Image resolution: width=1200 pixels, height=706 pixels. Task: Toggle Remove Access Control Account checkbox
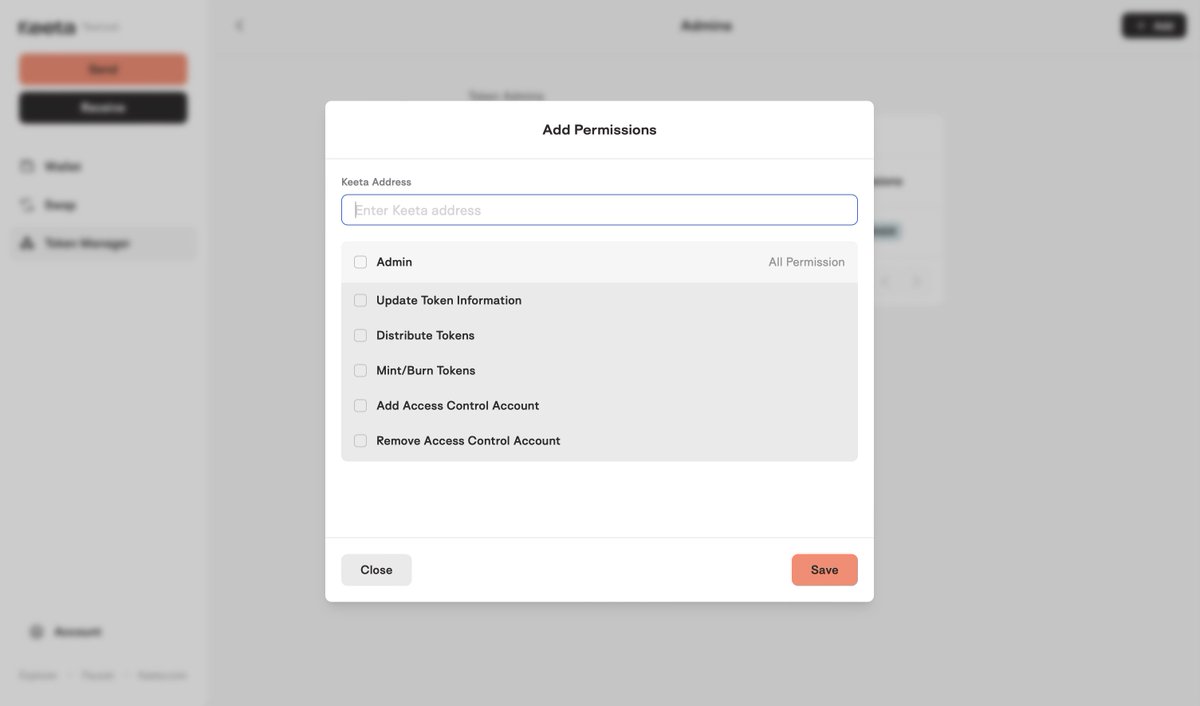360,440
